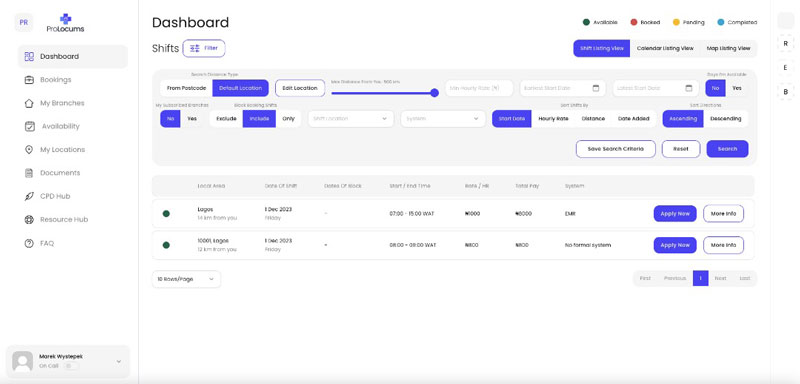This screenshot has height=384, width=800.
Task: Click the ProLocums logo
Action: tap(65, 23)
